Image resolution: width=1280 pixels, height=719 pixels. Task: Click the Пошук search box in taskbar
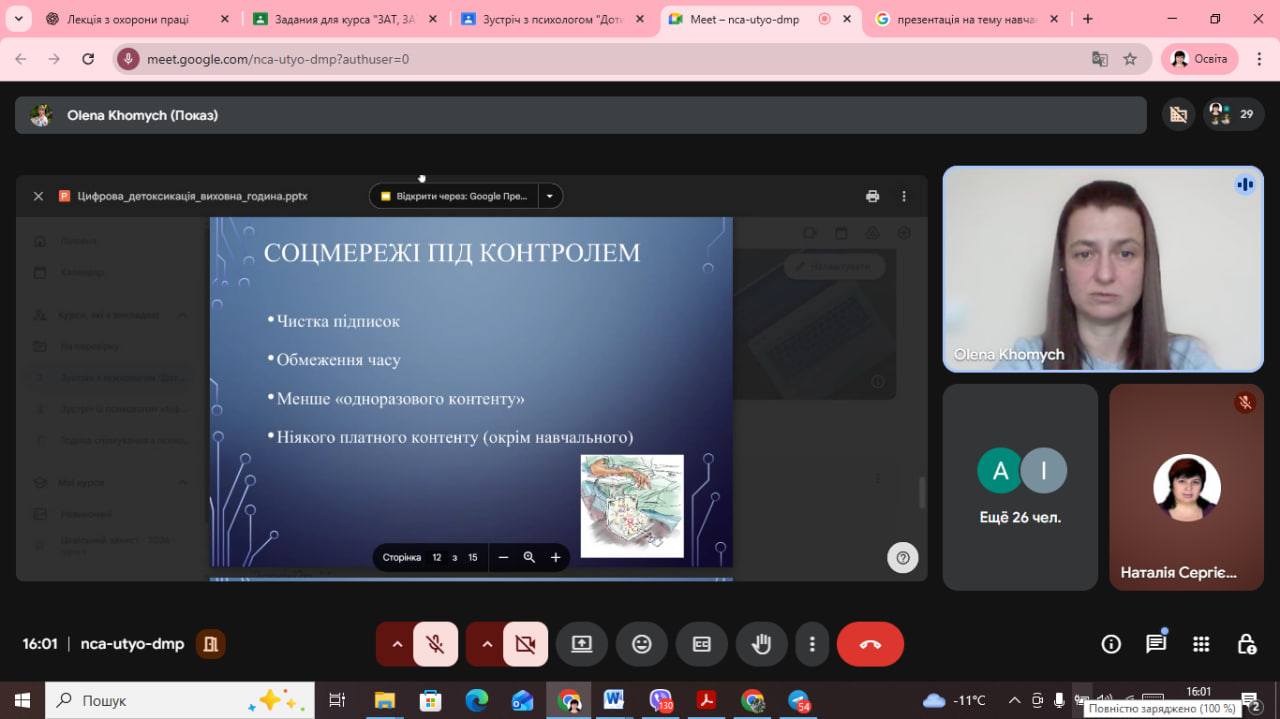click(x=160, y=700)
